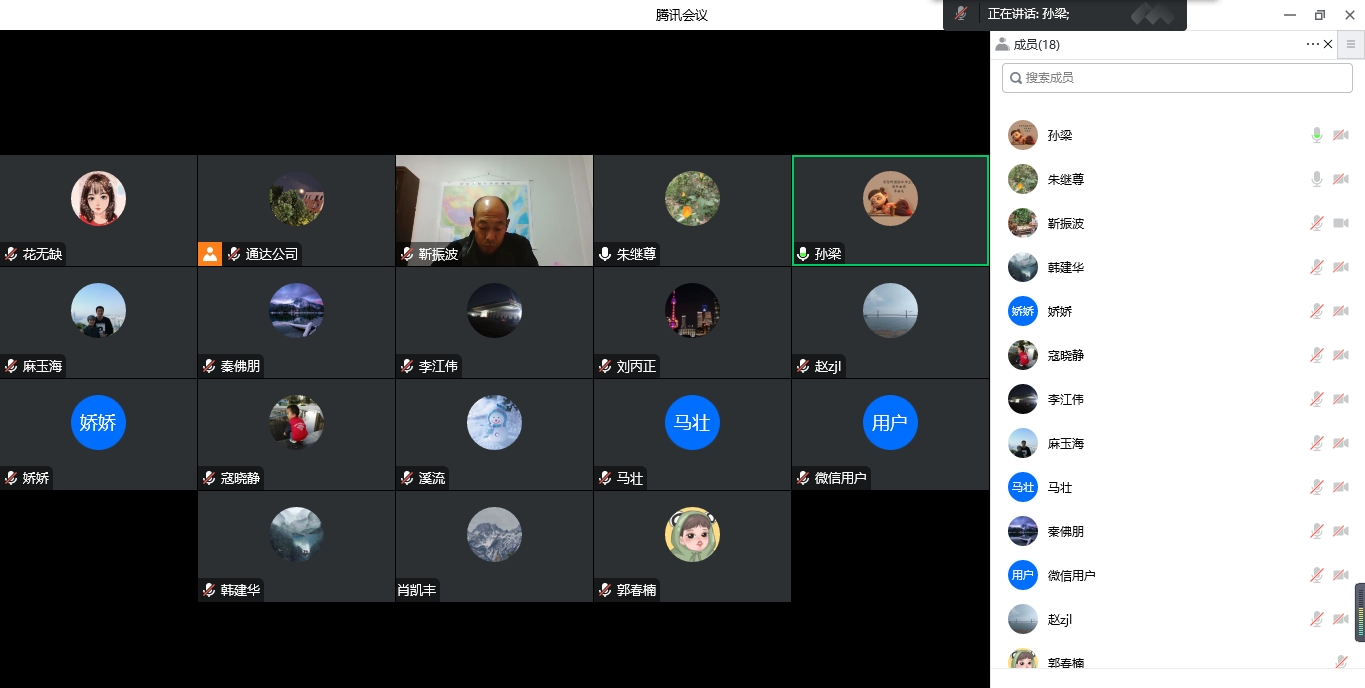The width and height of the screenshot is (1365, 688).
Task: Click the name 靳振波 in the member list
Action: (x=1066, y=223)
